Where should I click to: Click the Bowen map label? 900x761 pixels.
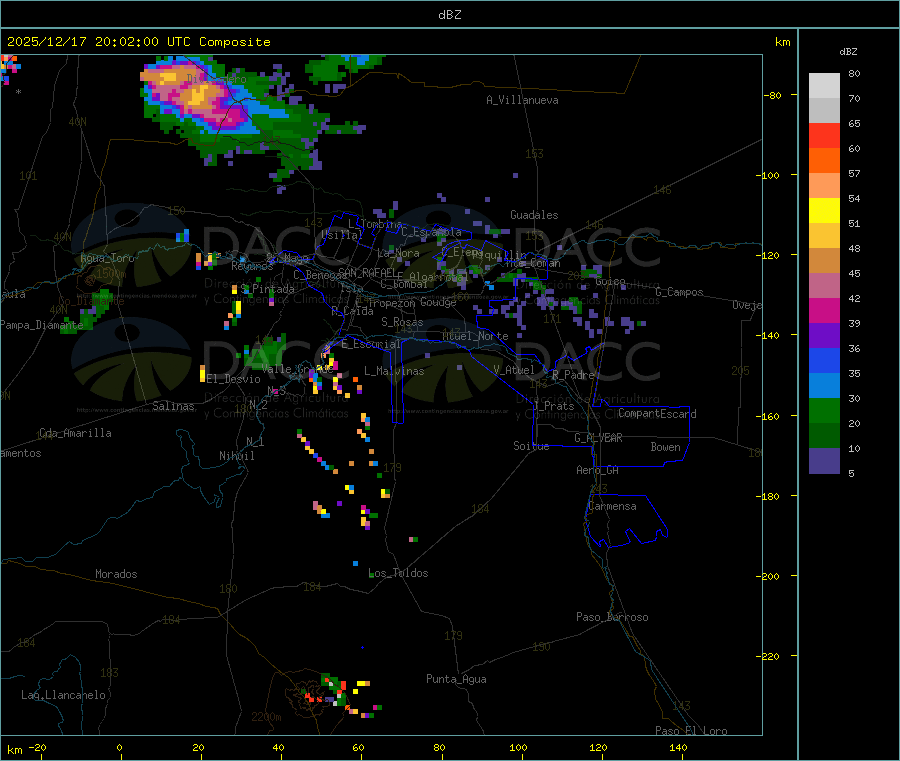click(x=666, y=447)
